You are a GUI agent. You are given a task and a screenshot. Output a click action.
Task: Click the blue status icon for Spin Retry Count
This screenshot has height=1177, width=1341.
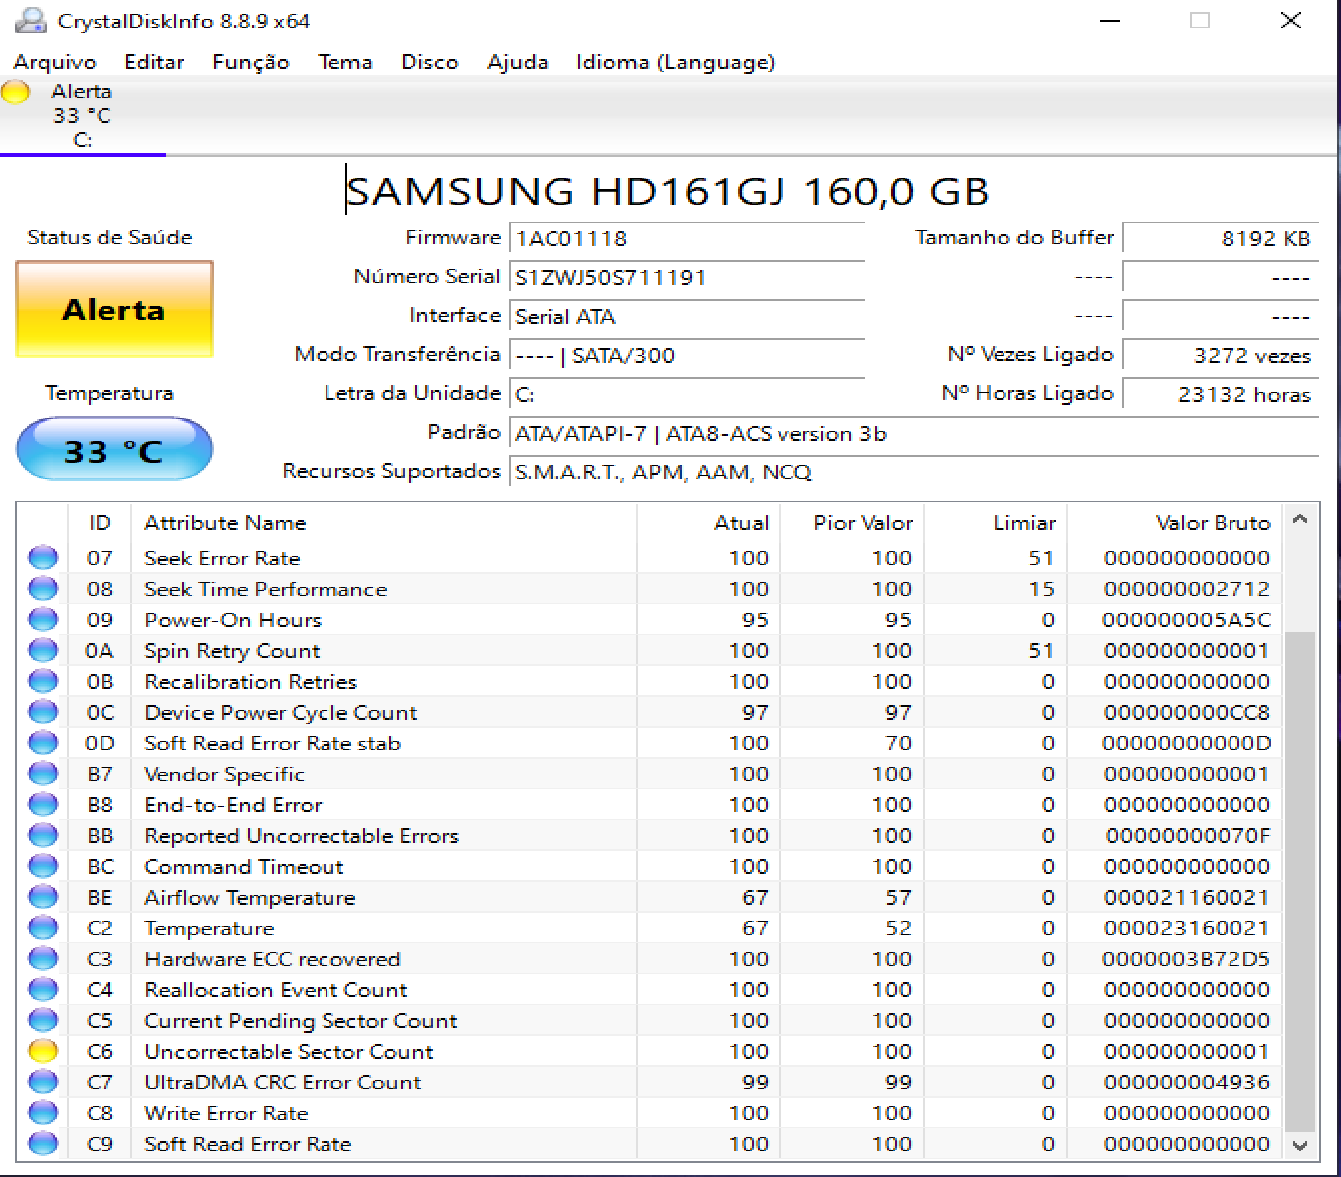click(43, 651)
